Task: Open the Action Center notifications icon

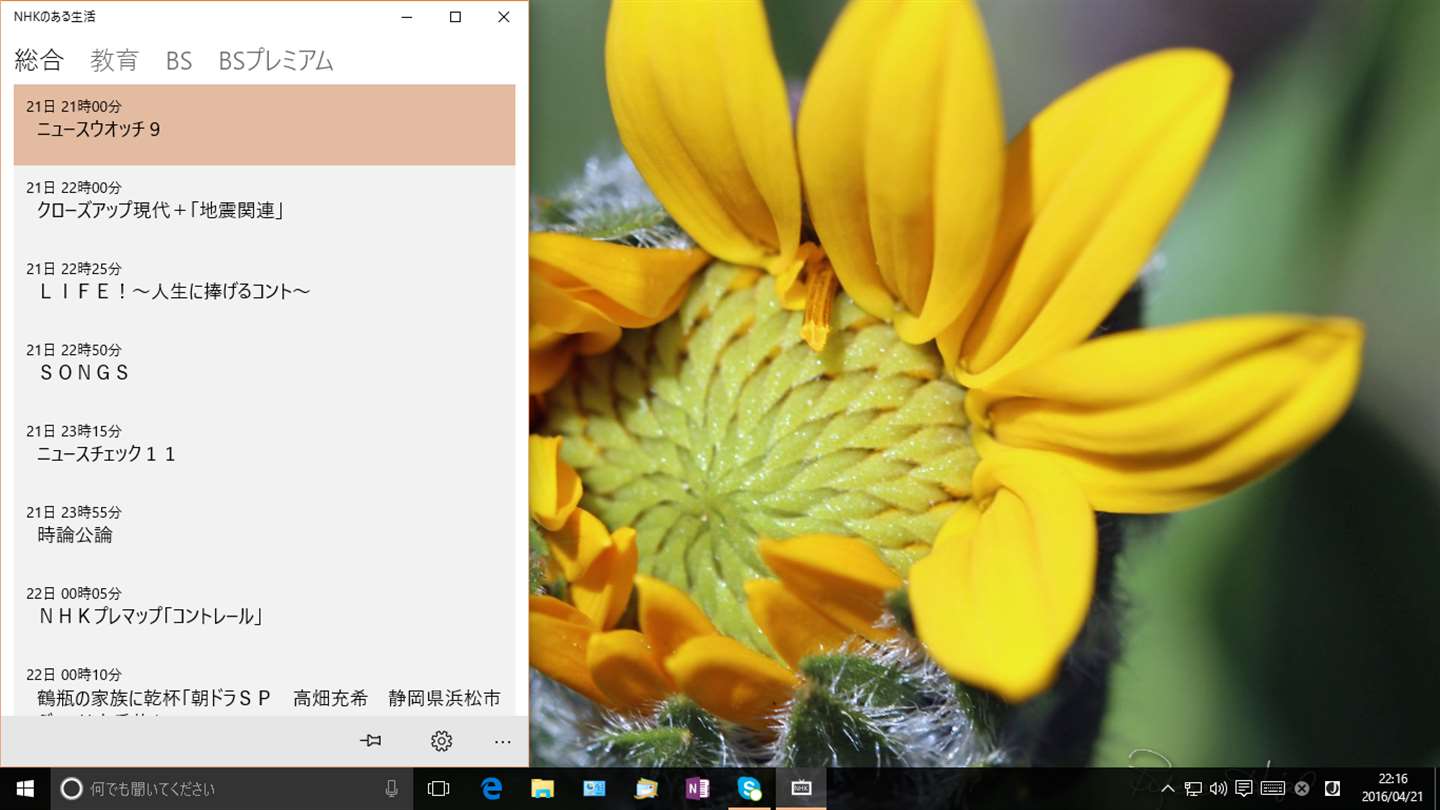Action: (x=1244, y=789)
